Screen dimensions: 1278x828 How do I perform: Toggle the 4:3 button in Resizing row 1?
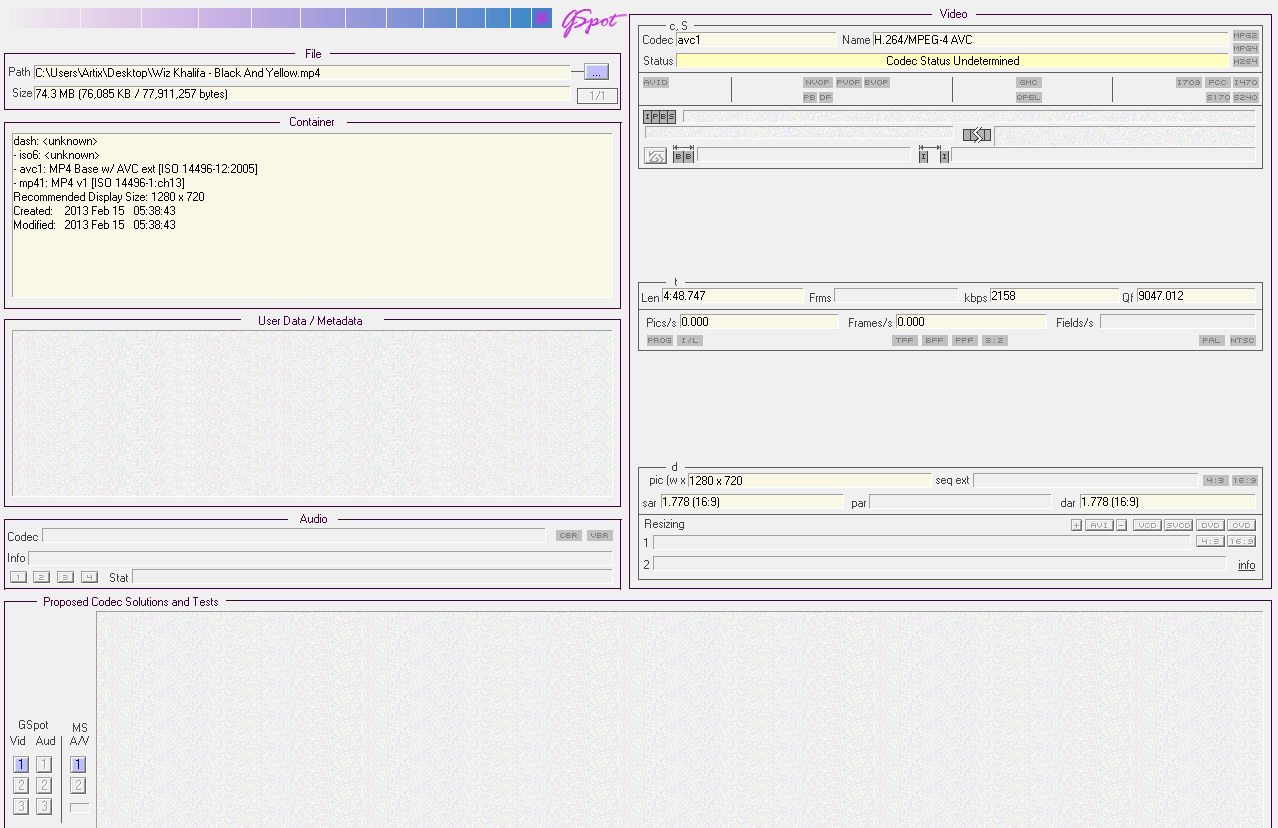[1211, 541]
